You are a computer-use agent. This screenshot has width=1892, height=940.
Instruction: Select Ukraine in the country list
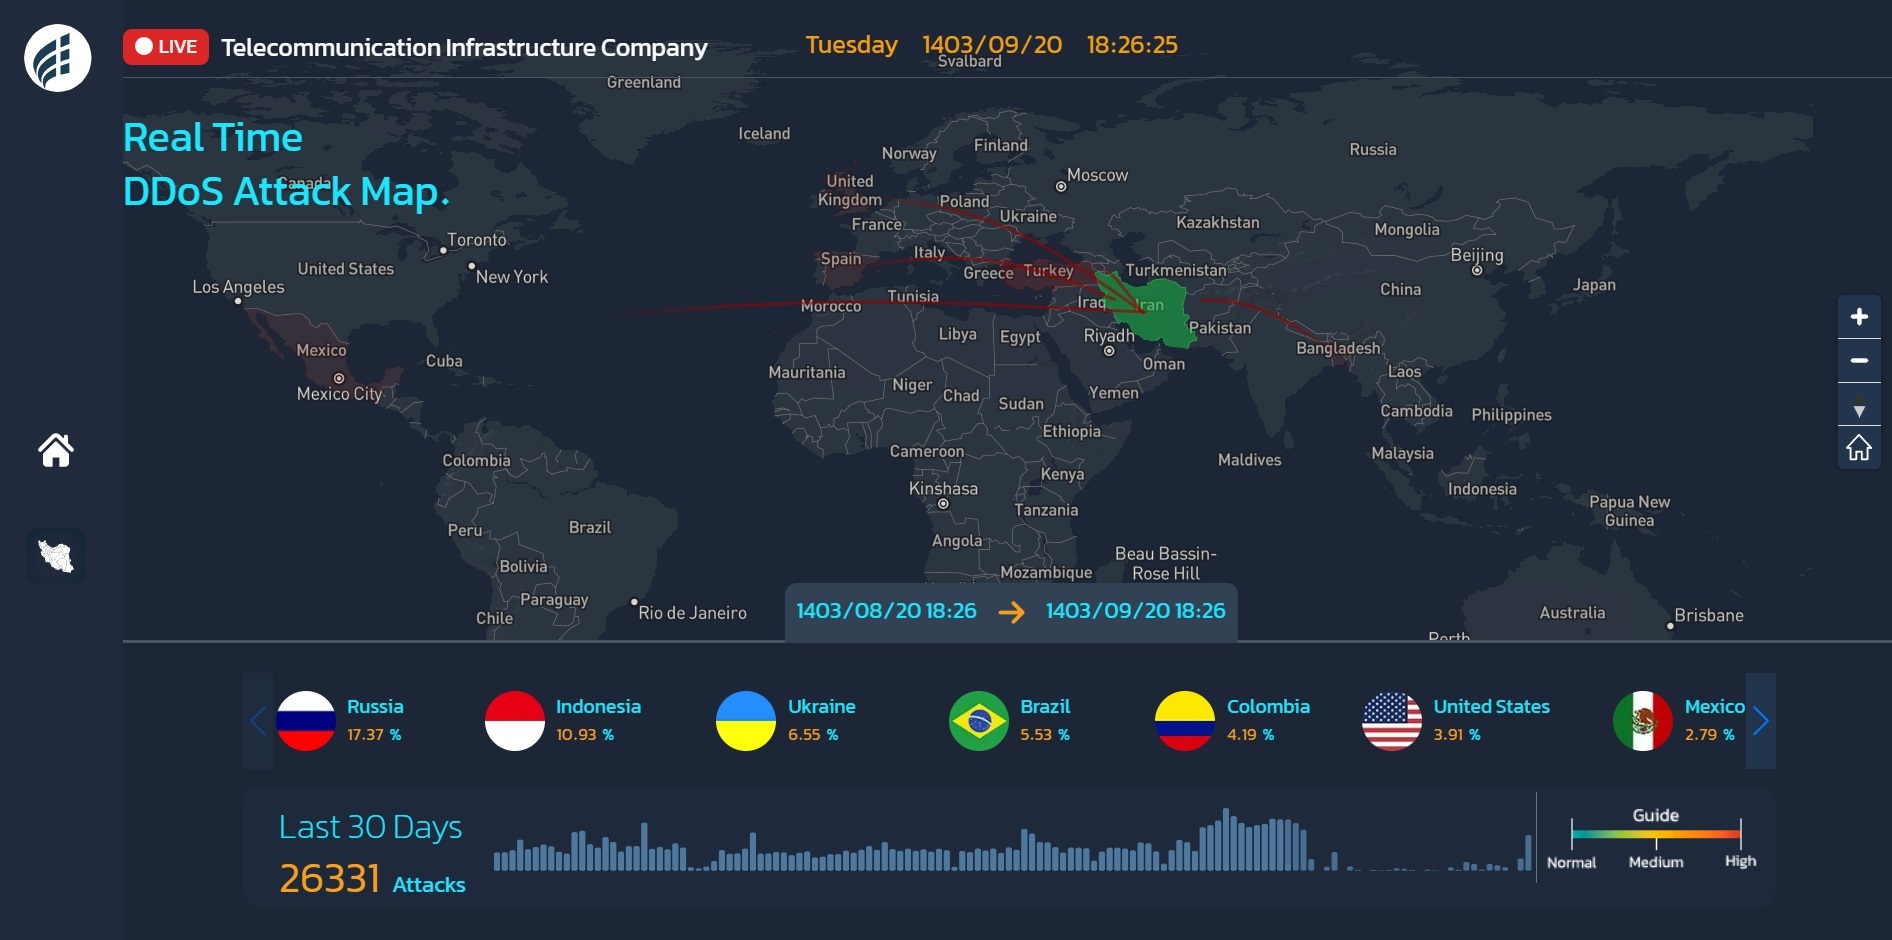821,707
